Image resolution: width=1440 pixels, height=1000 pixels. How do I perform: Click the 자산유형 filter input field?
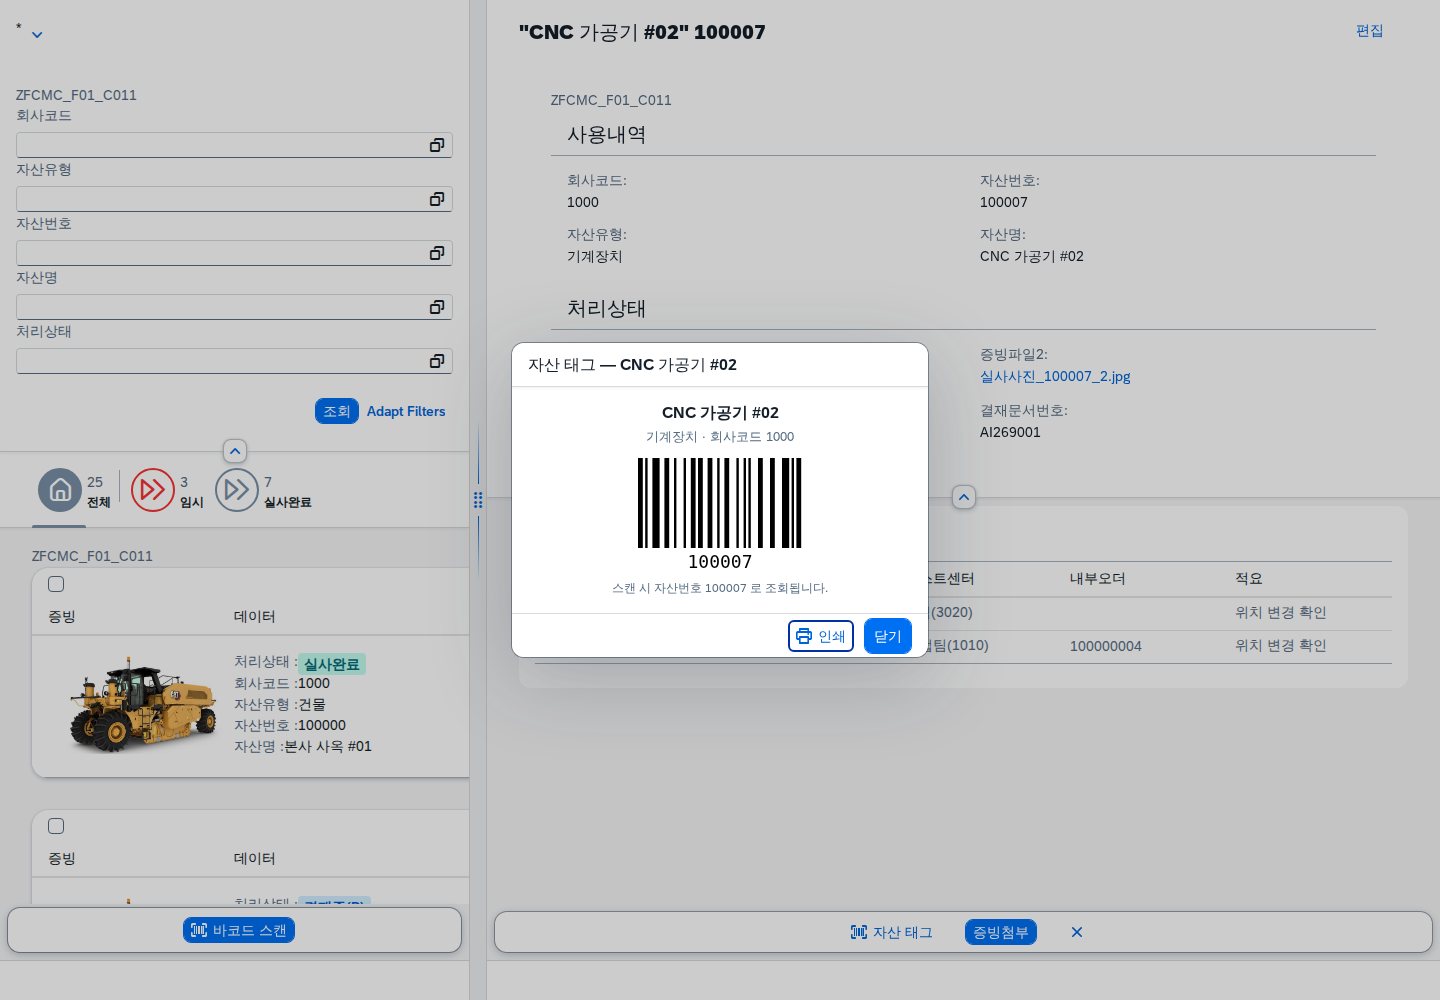tap(234, 199)
